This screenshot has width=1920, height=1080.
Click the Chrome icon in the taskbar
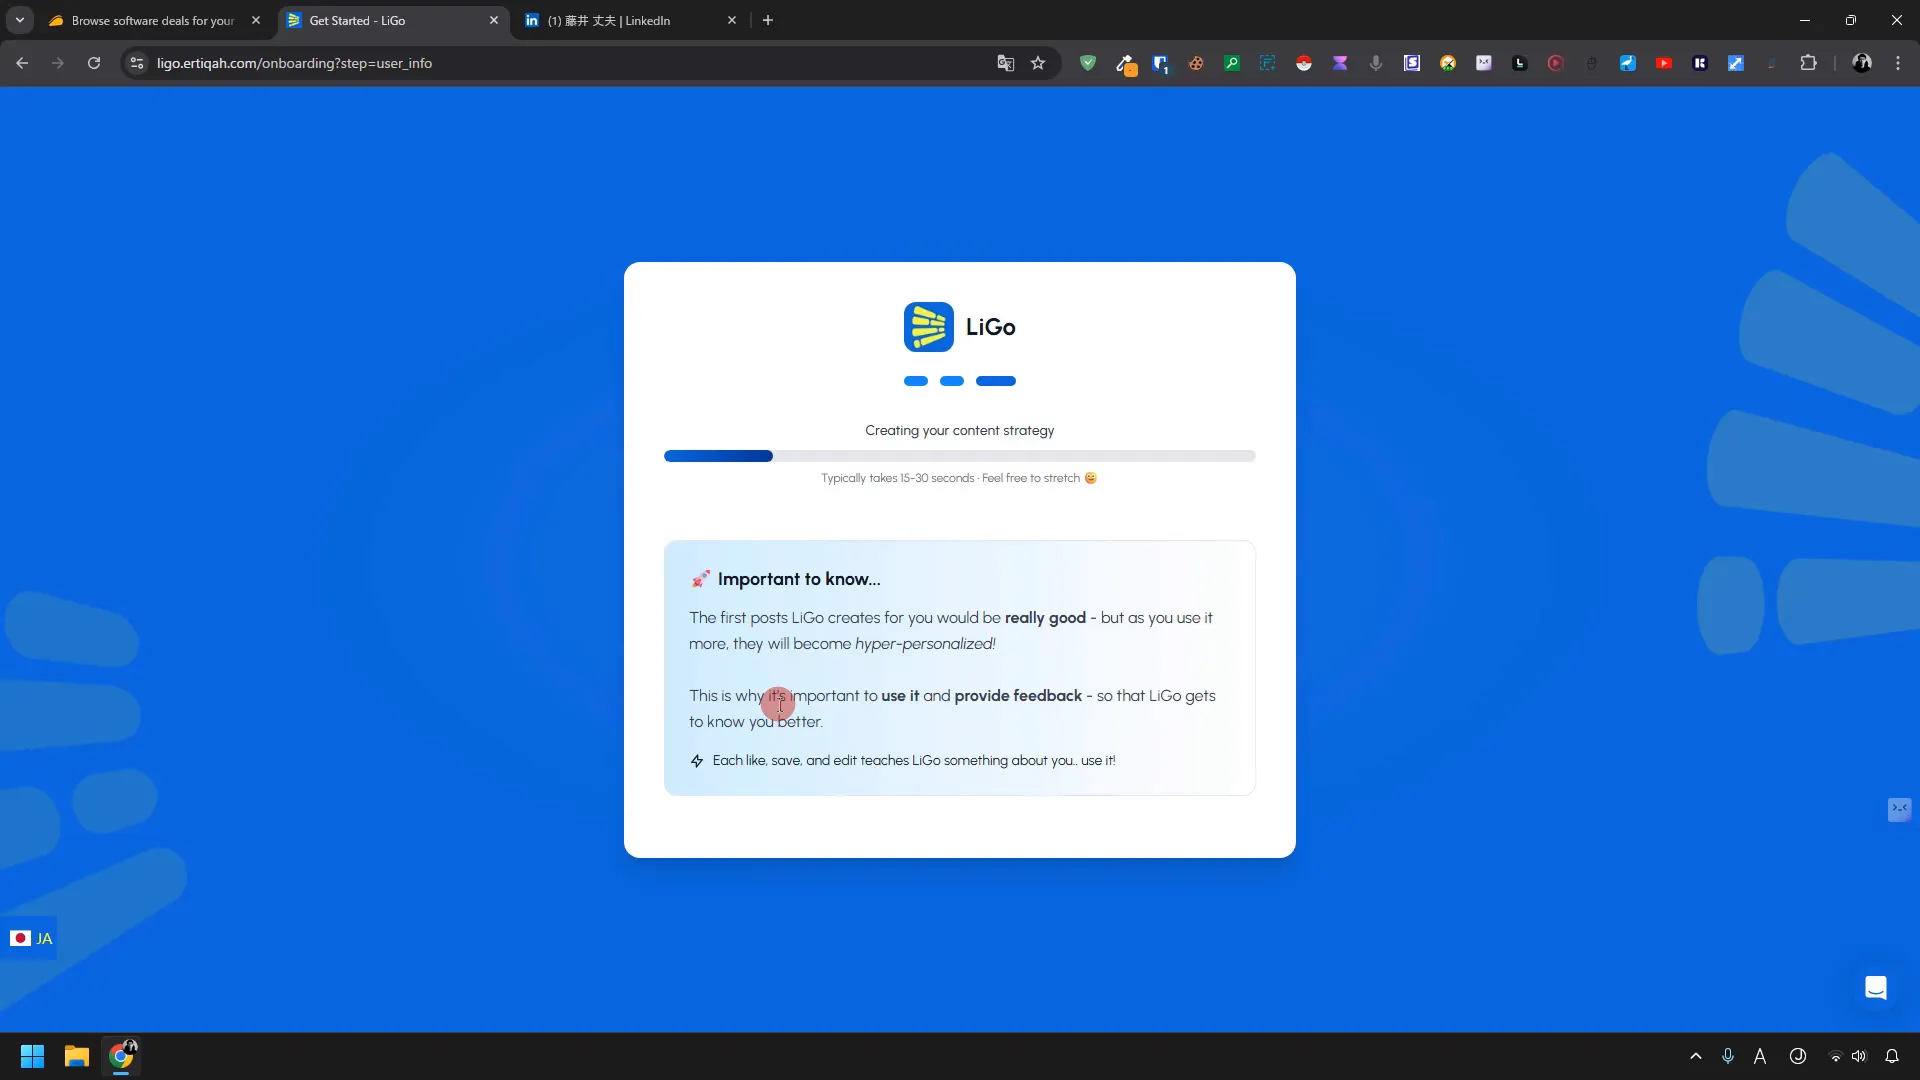tap(122, 1056)
